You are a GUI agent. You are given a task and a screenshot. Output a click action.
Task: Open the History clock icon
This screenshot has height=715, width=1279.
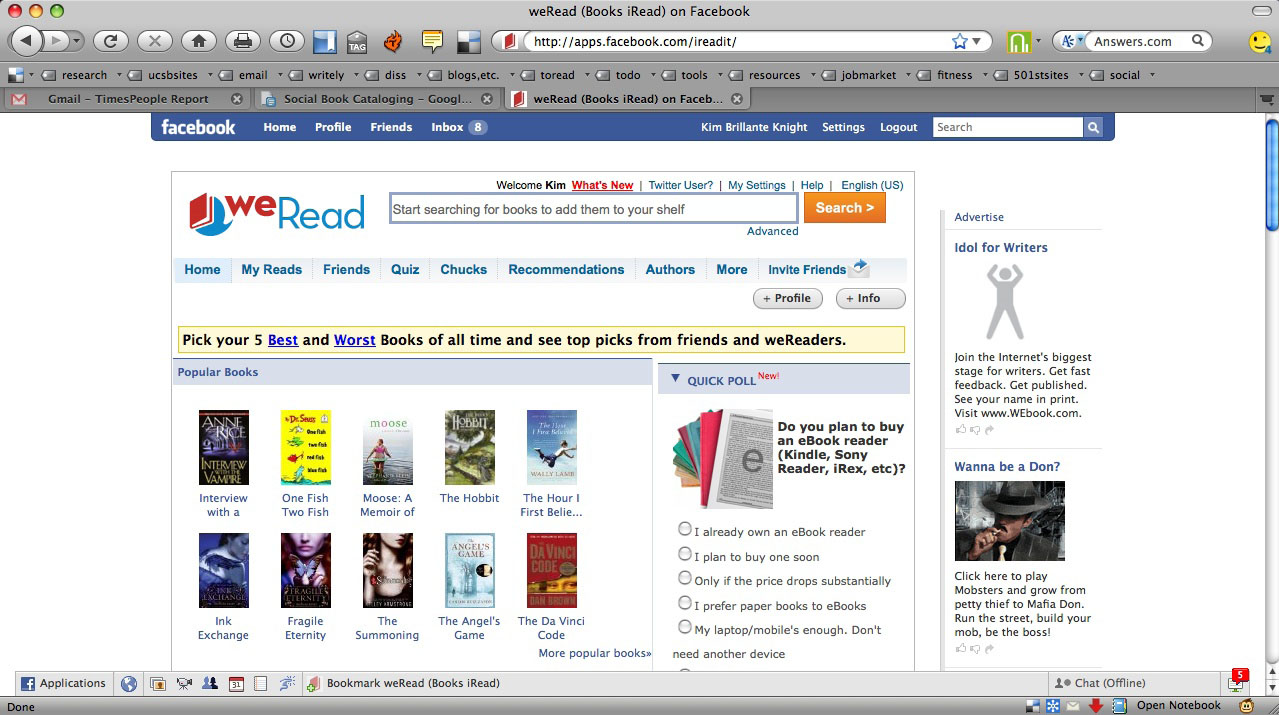(287, 41)
